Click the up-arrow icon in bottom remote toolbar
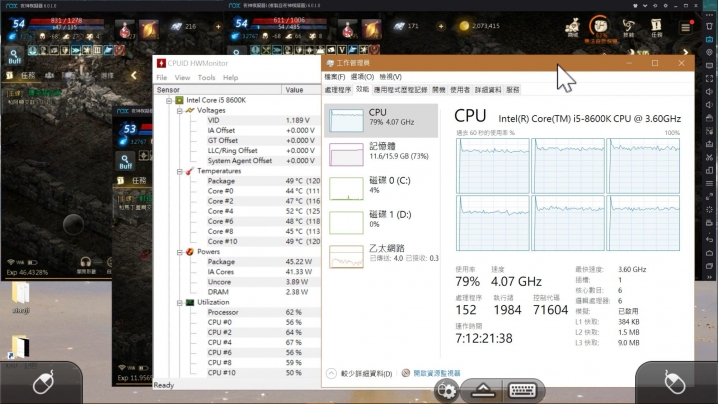This screenshot has width=720, height=404. (483, 390)
